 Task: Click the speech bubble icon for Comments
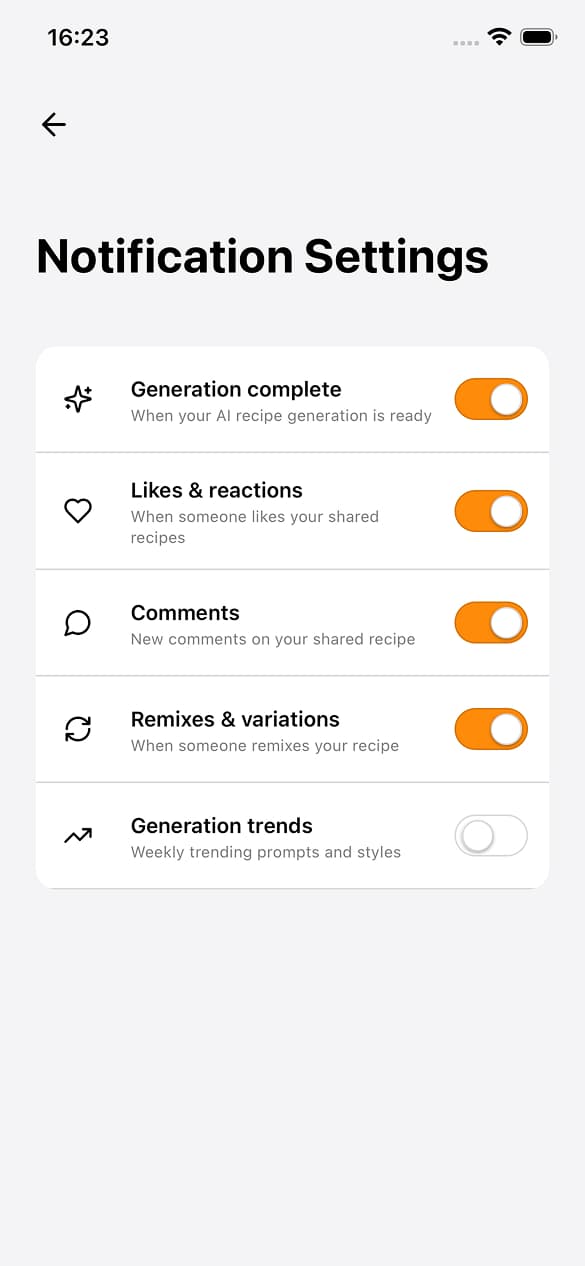[x=77, y=622]
